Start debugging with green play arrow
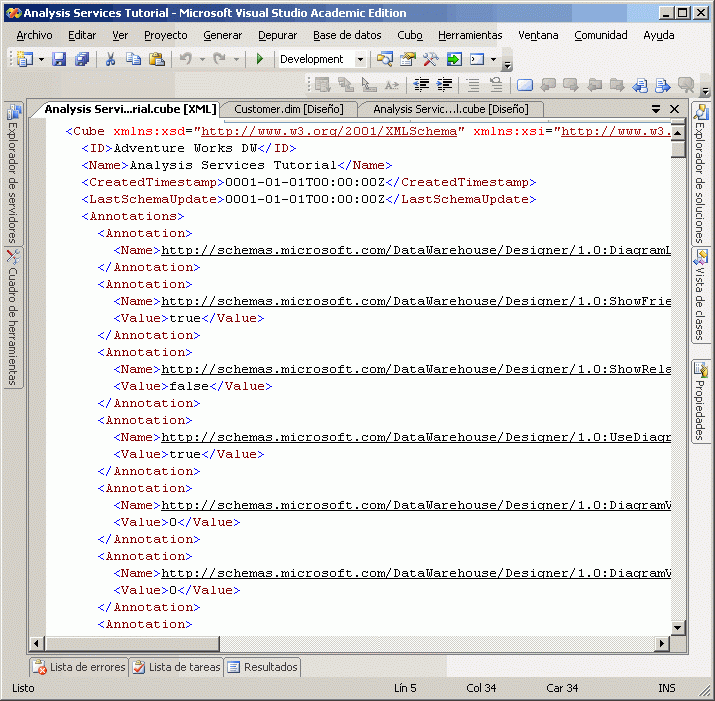Viewport: 715px width, 701px height. pyautogui.click(x=260, y=59)
